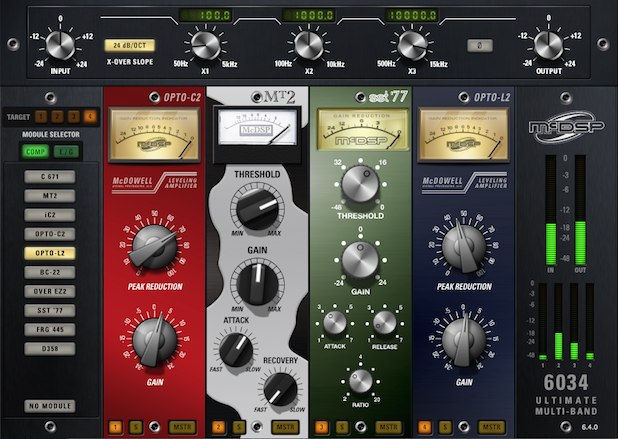Click the MT2 Gain knob
The width and height of the screenshot is (618, 439).
[257, 283]
